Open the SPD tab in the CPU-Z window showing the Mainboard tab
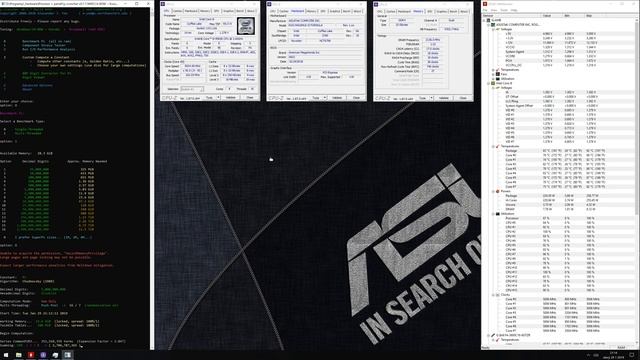The height and width of the screenshot is (360, 640). tap(323, 11)
